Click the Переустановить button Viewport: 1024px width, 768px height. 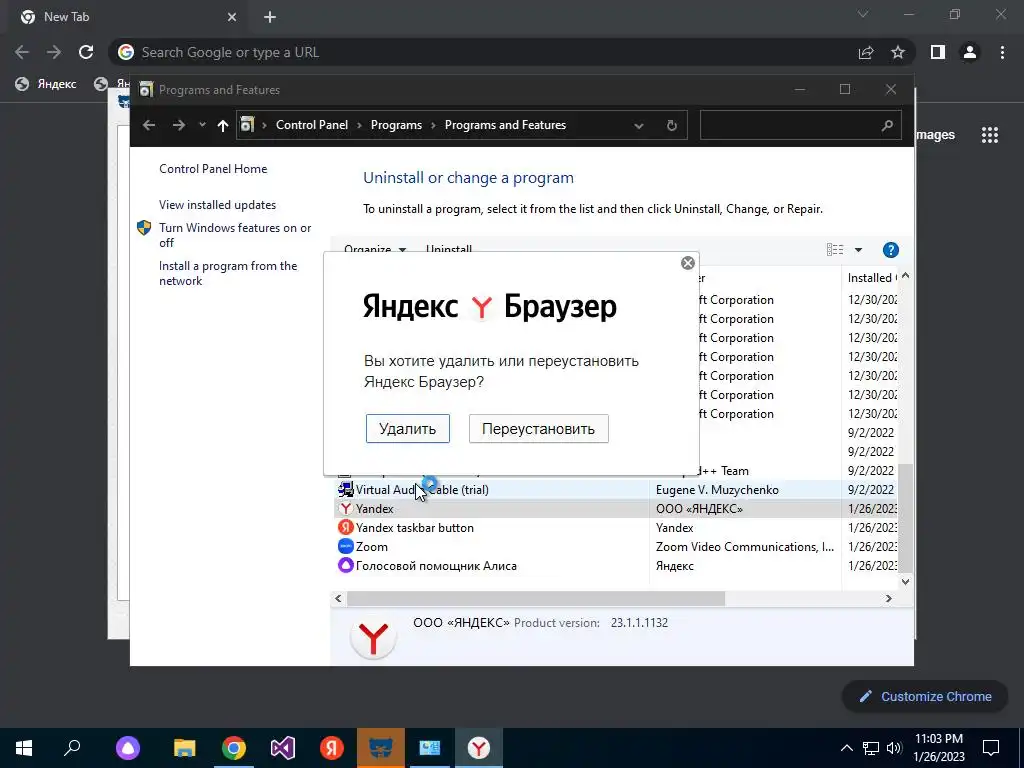[538, 428]
